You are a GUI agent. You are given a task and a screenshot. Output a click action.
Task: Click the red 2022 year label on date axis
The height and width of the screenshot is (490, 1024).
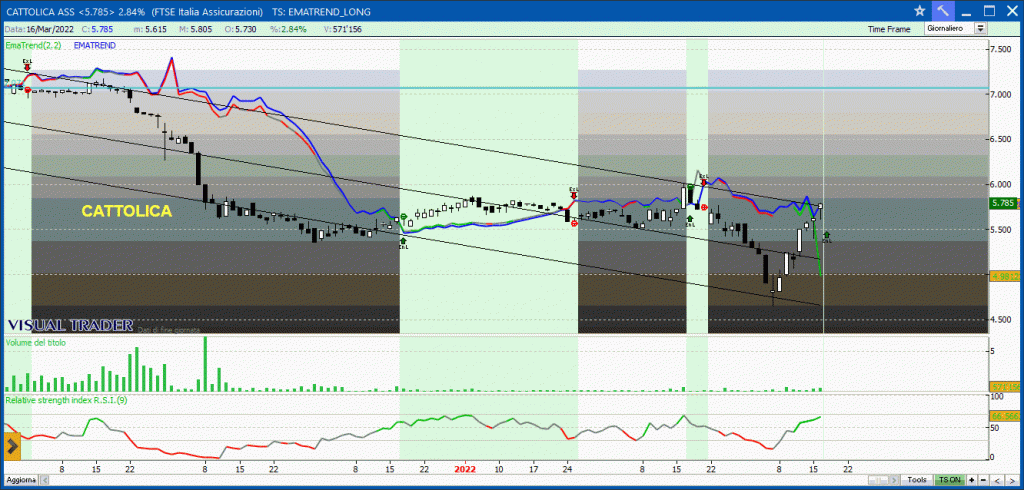464,468
